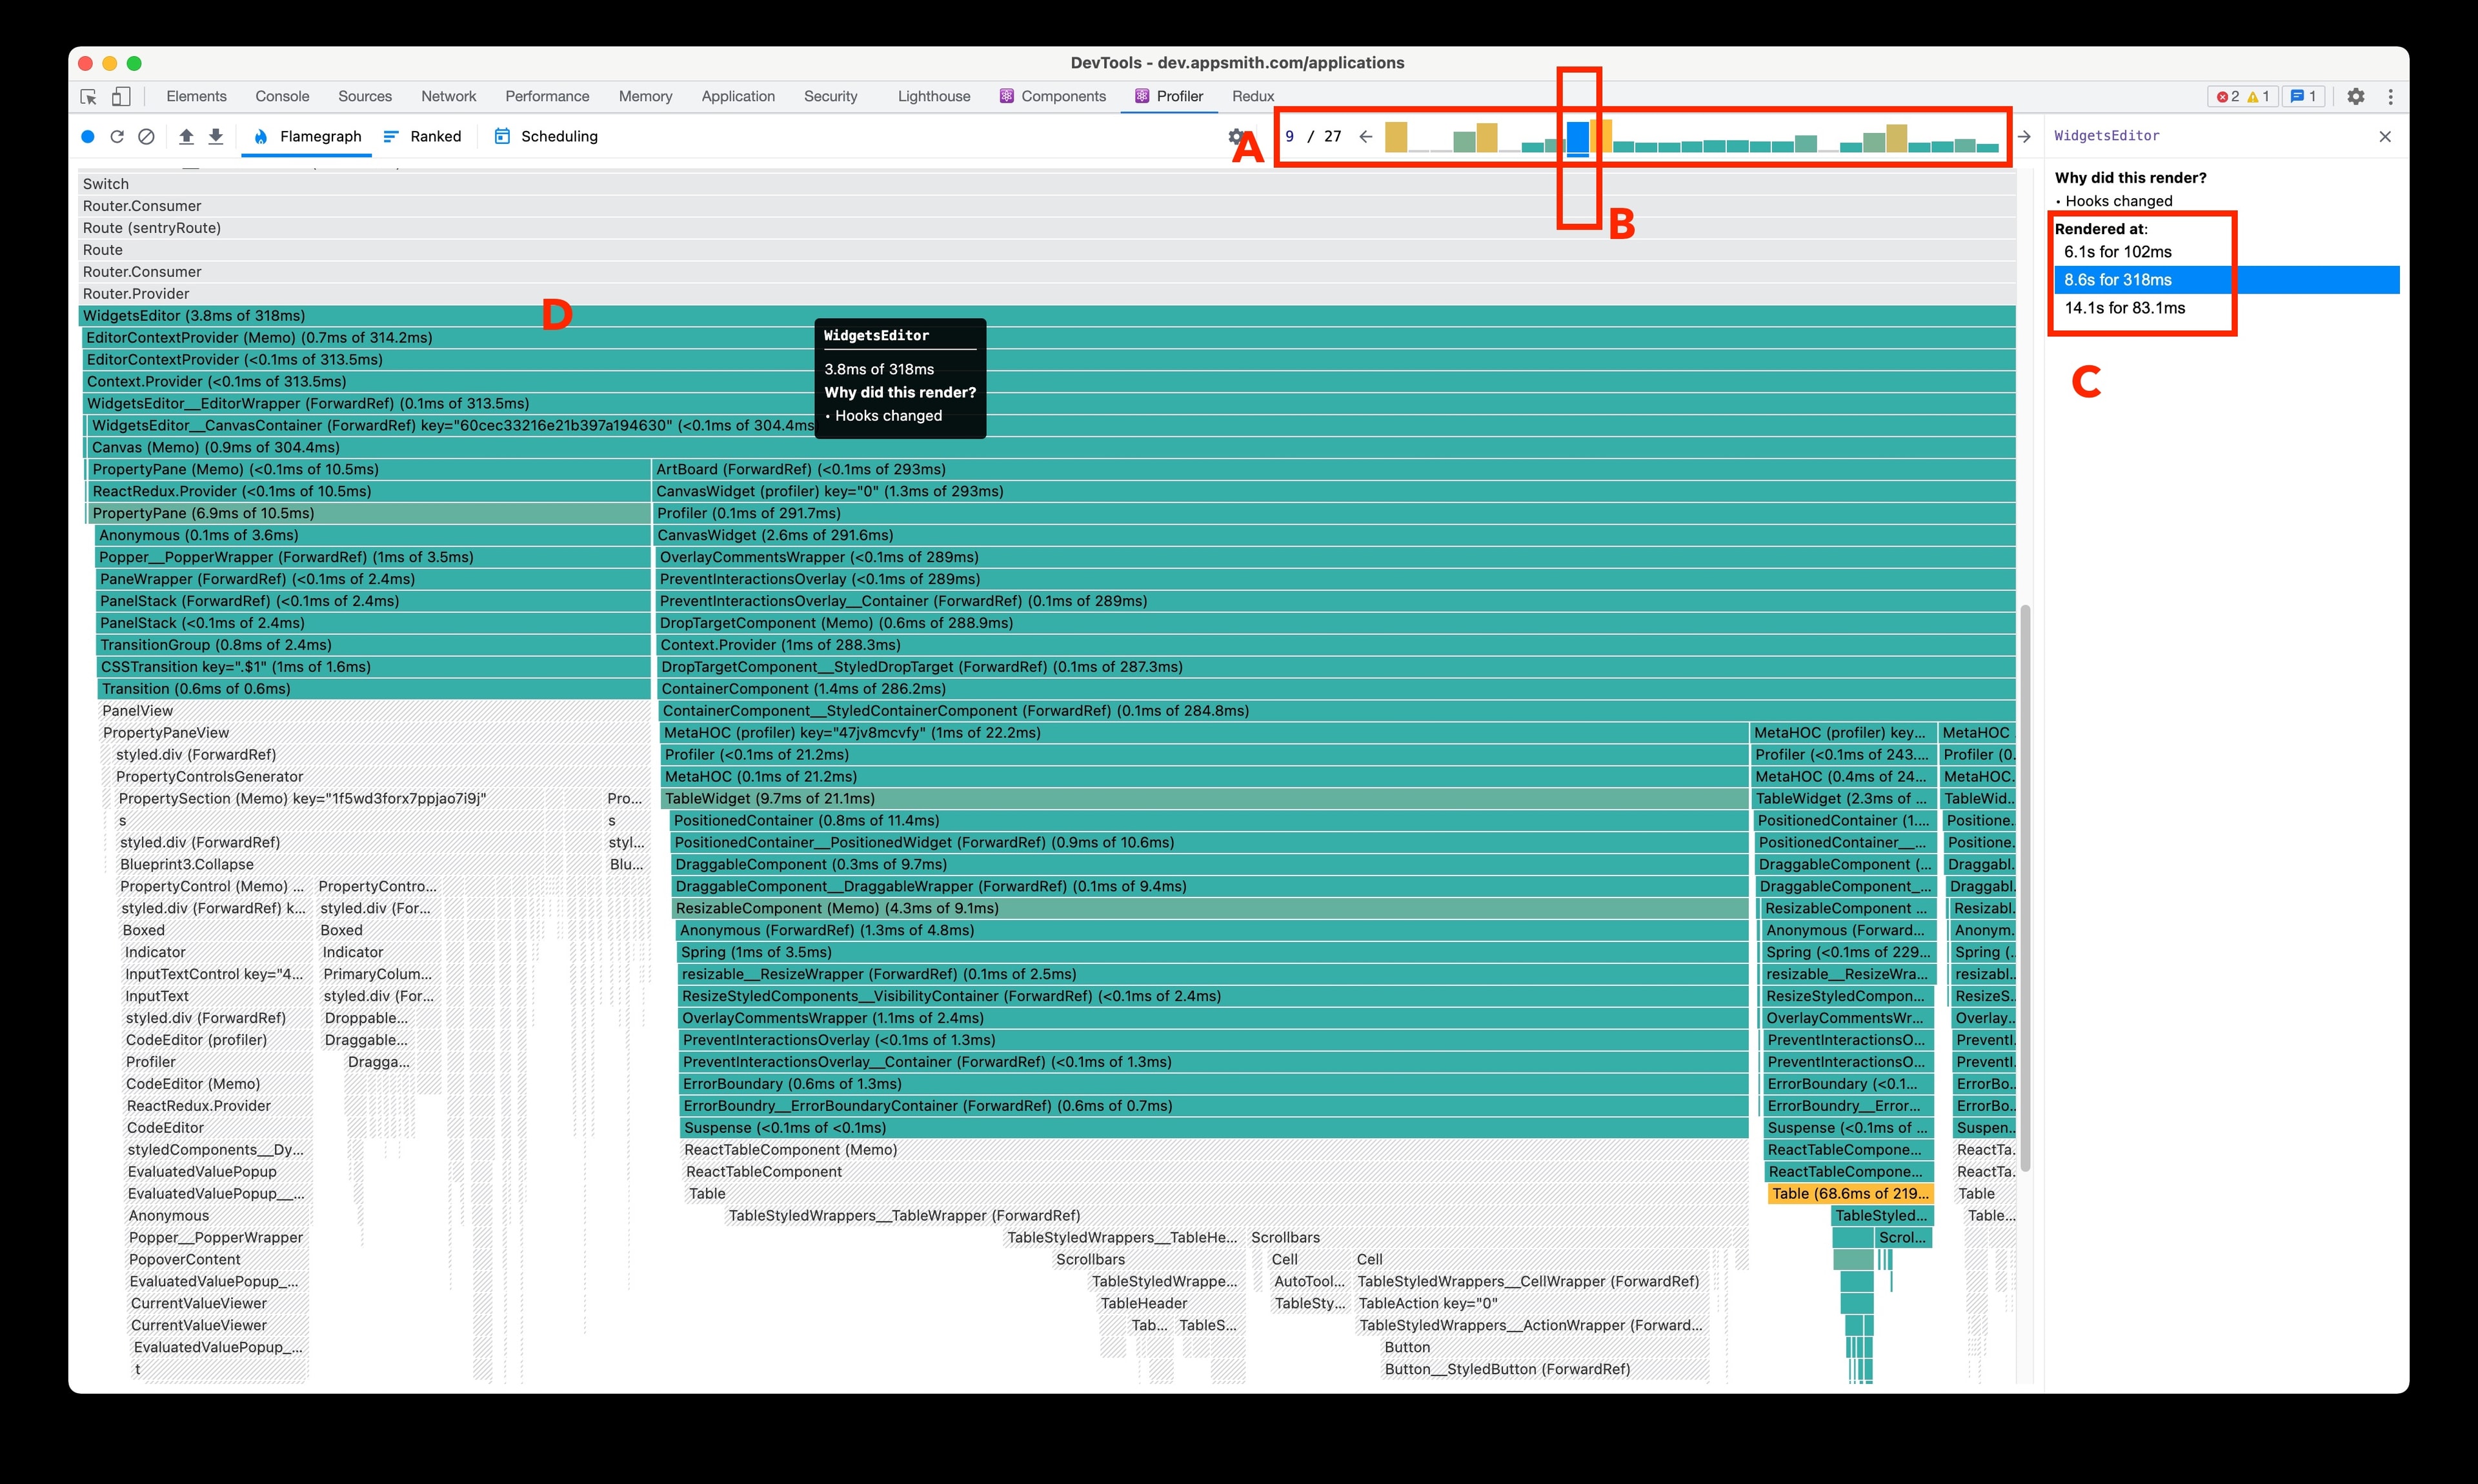Open the Security tab

(830, 97)
